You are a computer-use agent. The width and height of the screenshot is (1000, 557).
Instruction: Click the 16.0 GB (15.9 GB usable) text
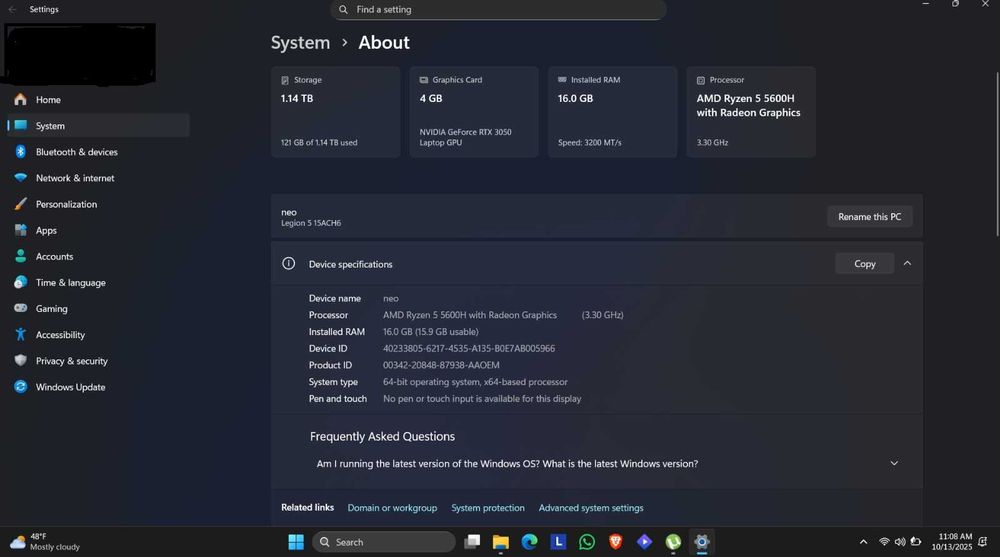430,332
